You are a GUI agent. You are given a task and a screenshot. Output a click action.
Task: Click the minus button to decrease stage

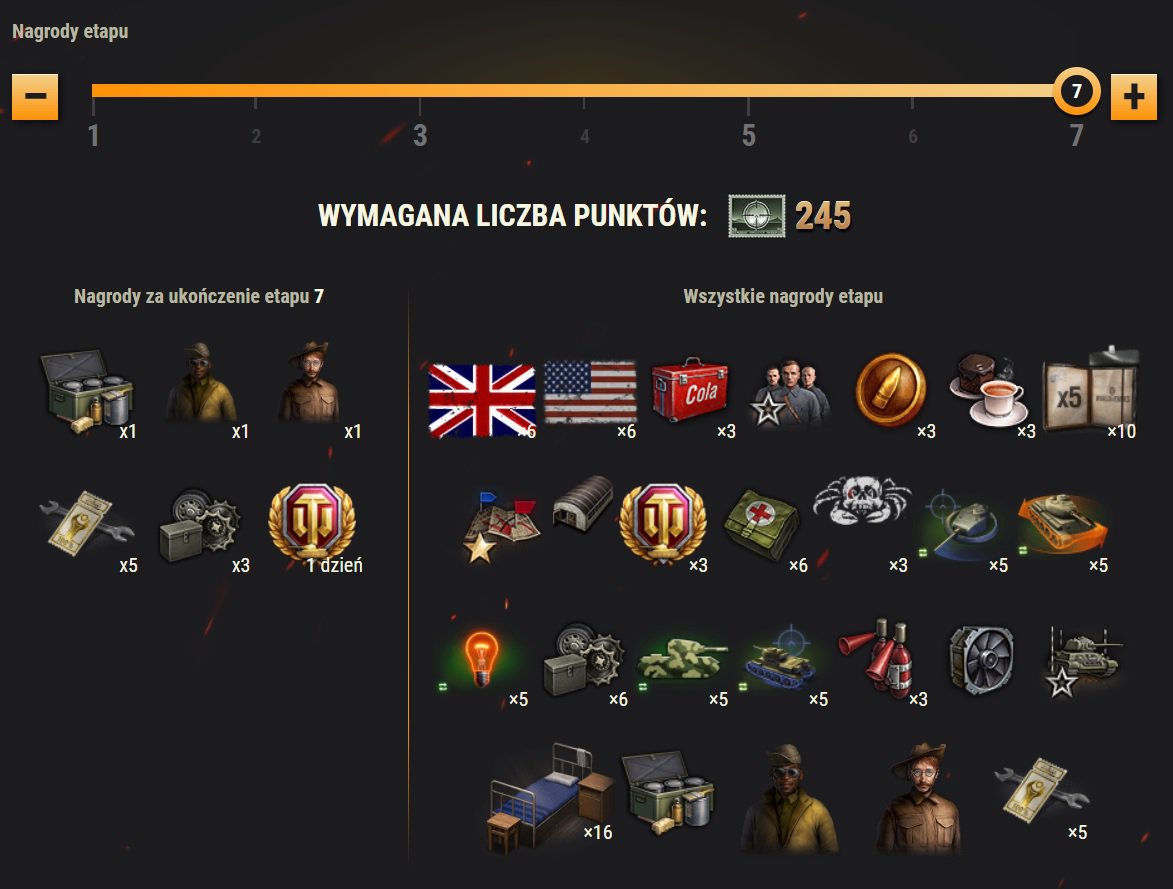35,97
